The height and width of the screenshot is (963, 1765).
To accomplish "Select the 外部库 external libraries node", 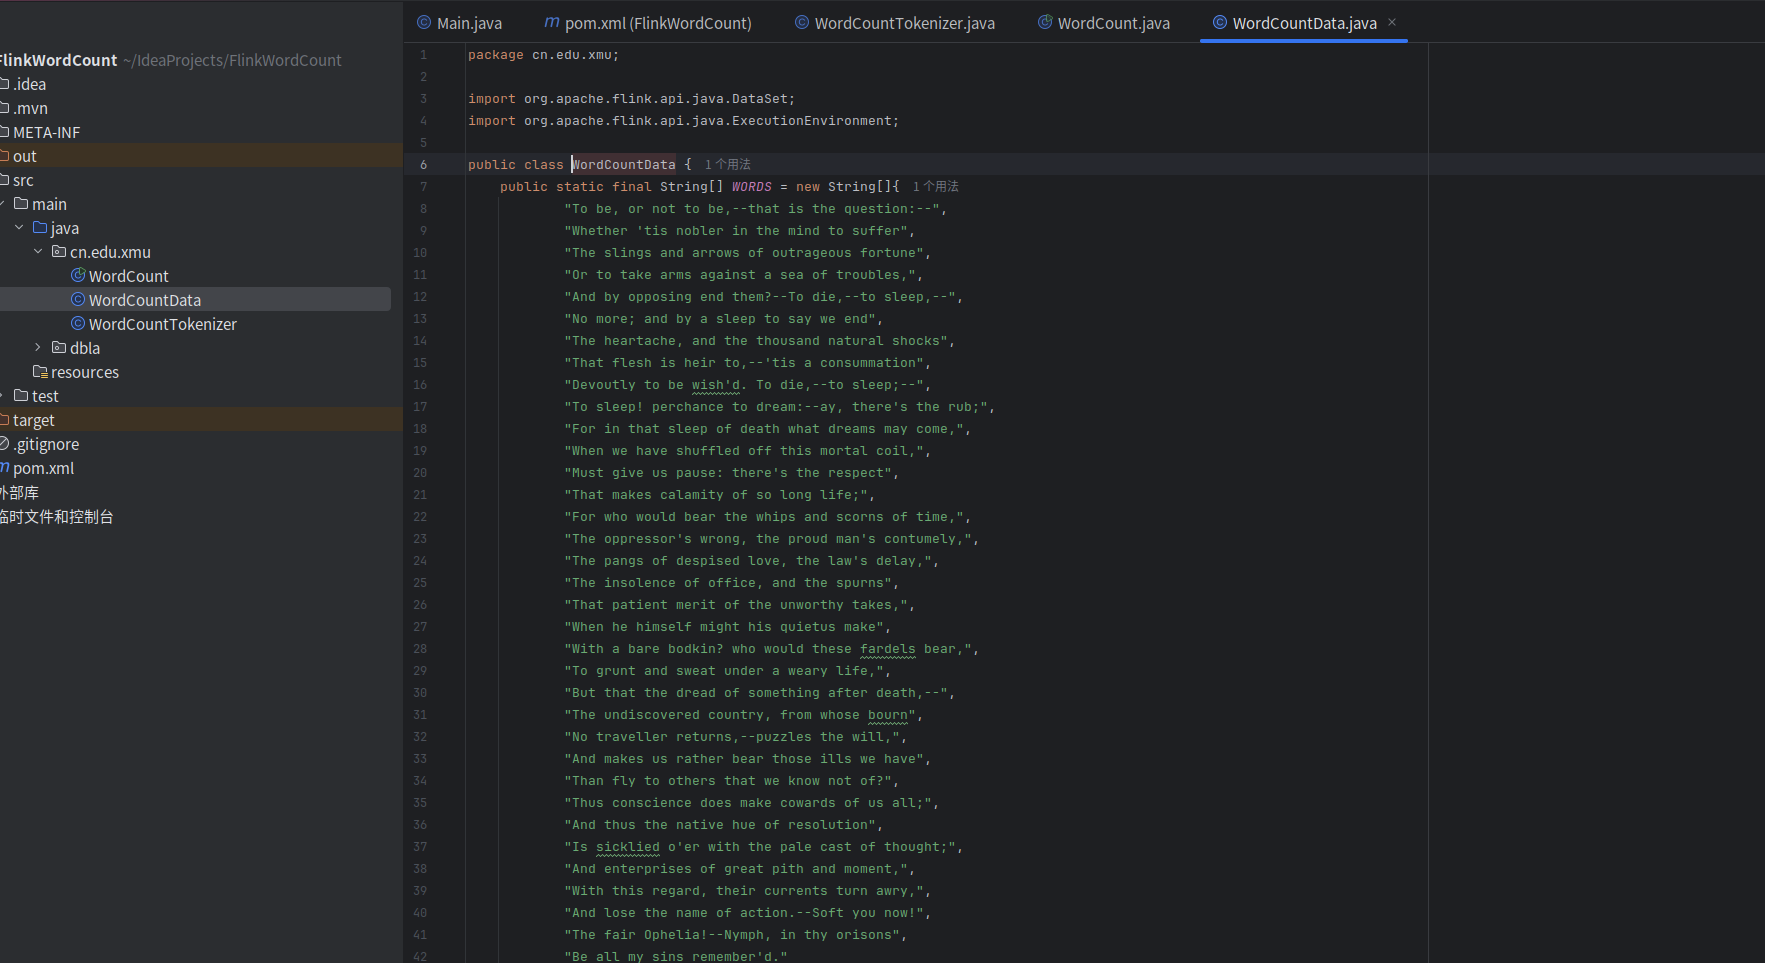I will 20,492.
